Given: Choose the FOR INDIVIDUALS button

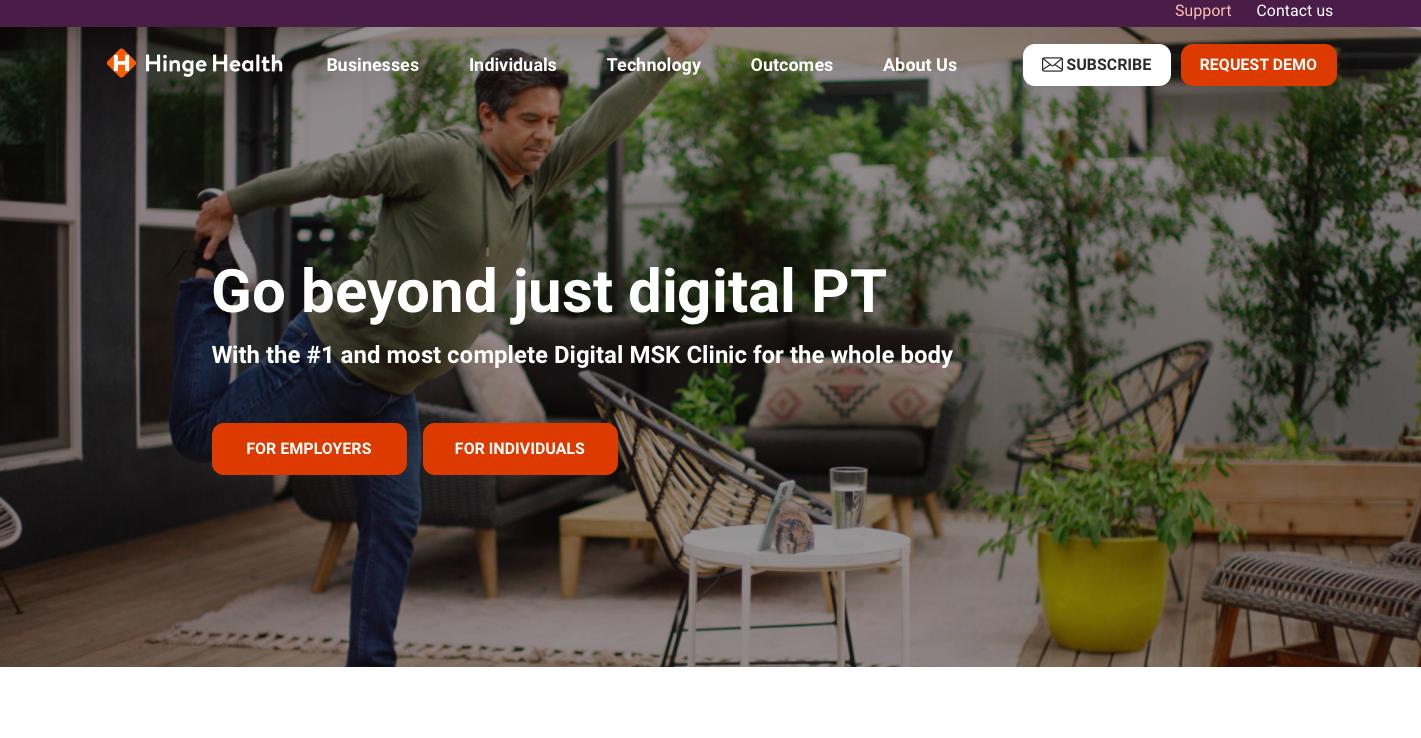Looking at the screenshot, I should tap(520, 449).
